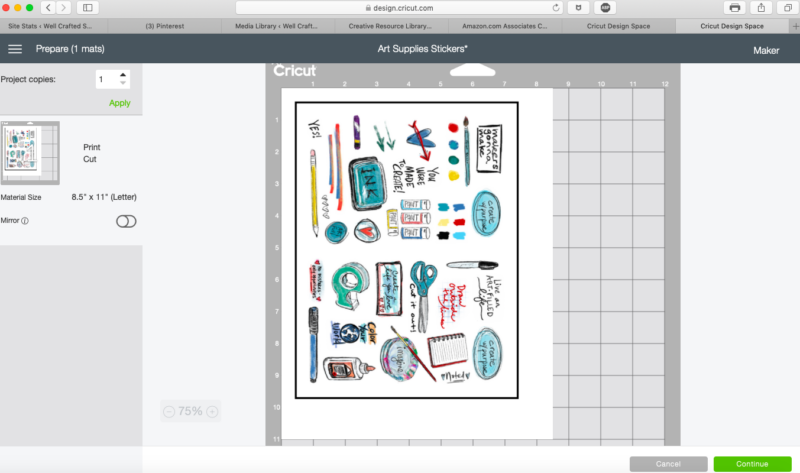Click the Art Supplies Stickers project title
Image resolution: width=800 pixels, height=473 pixels.
click(x=422, y=49)
